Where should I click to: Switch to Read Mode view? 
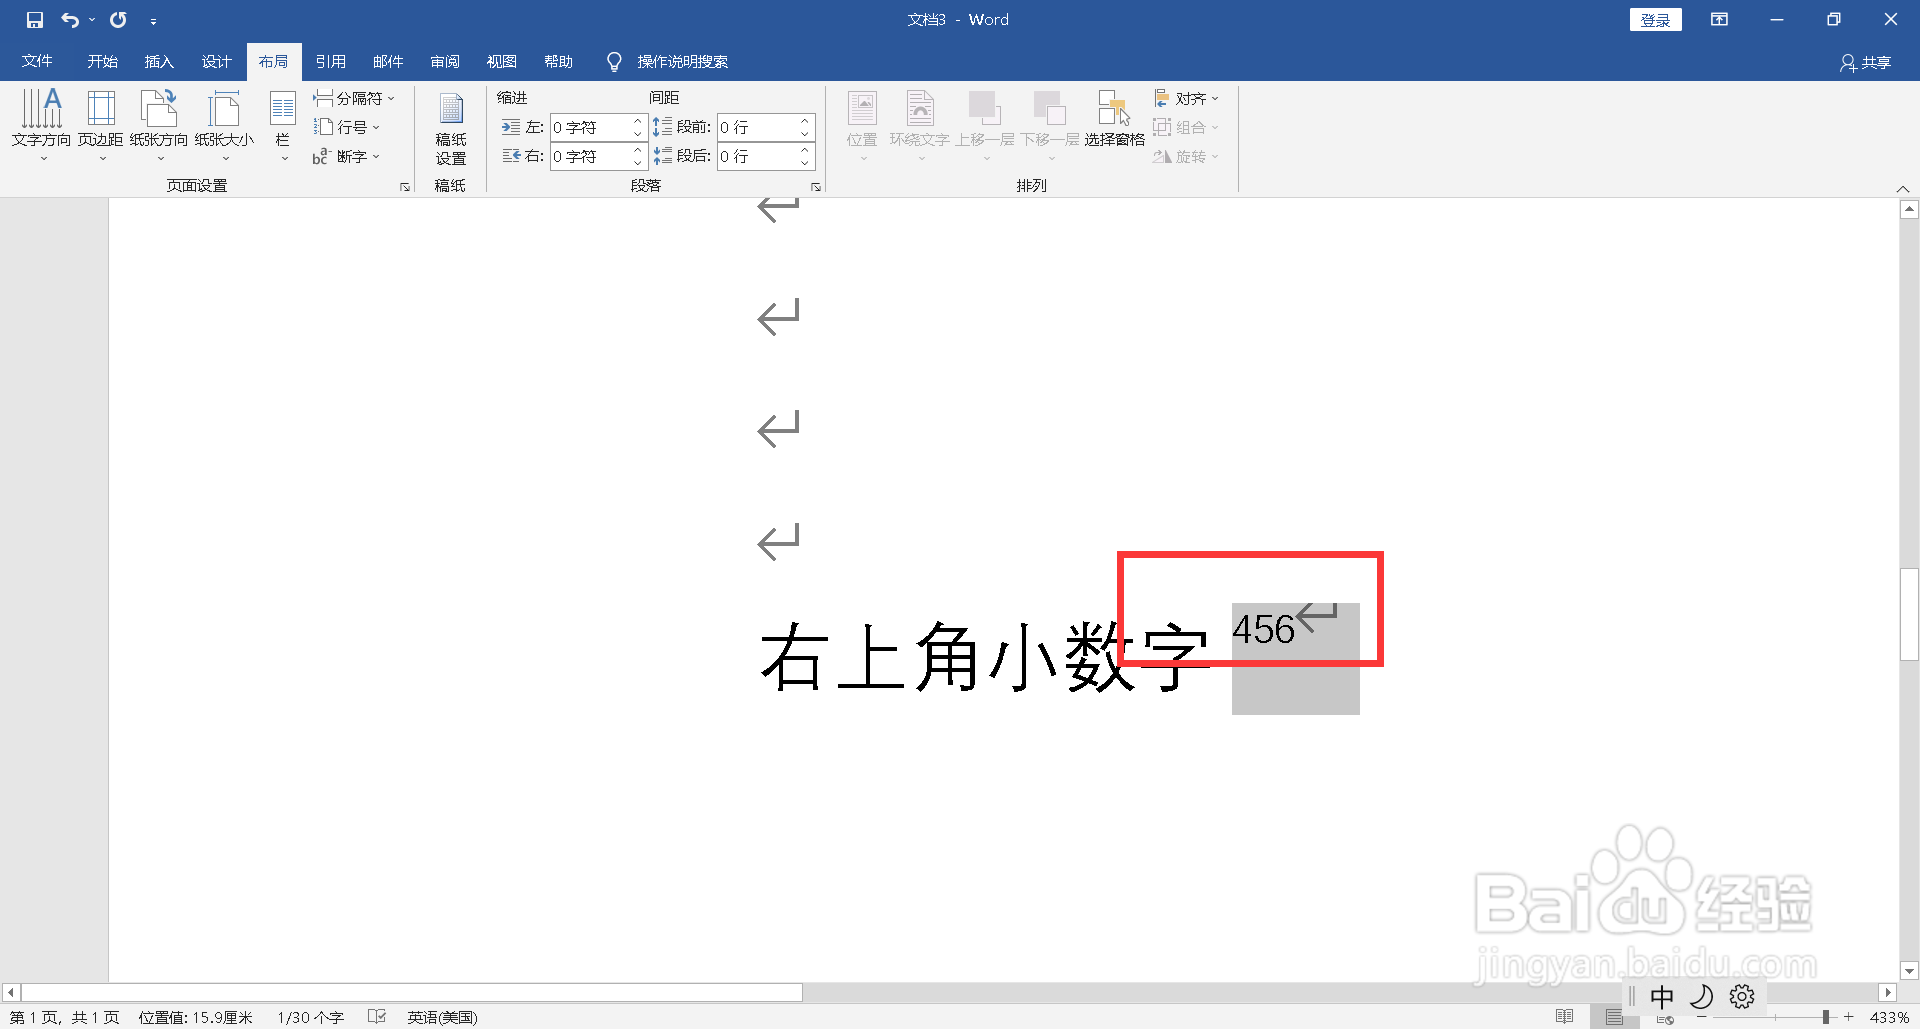click(x=1565, y=1017)
